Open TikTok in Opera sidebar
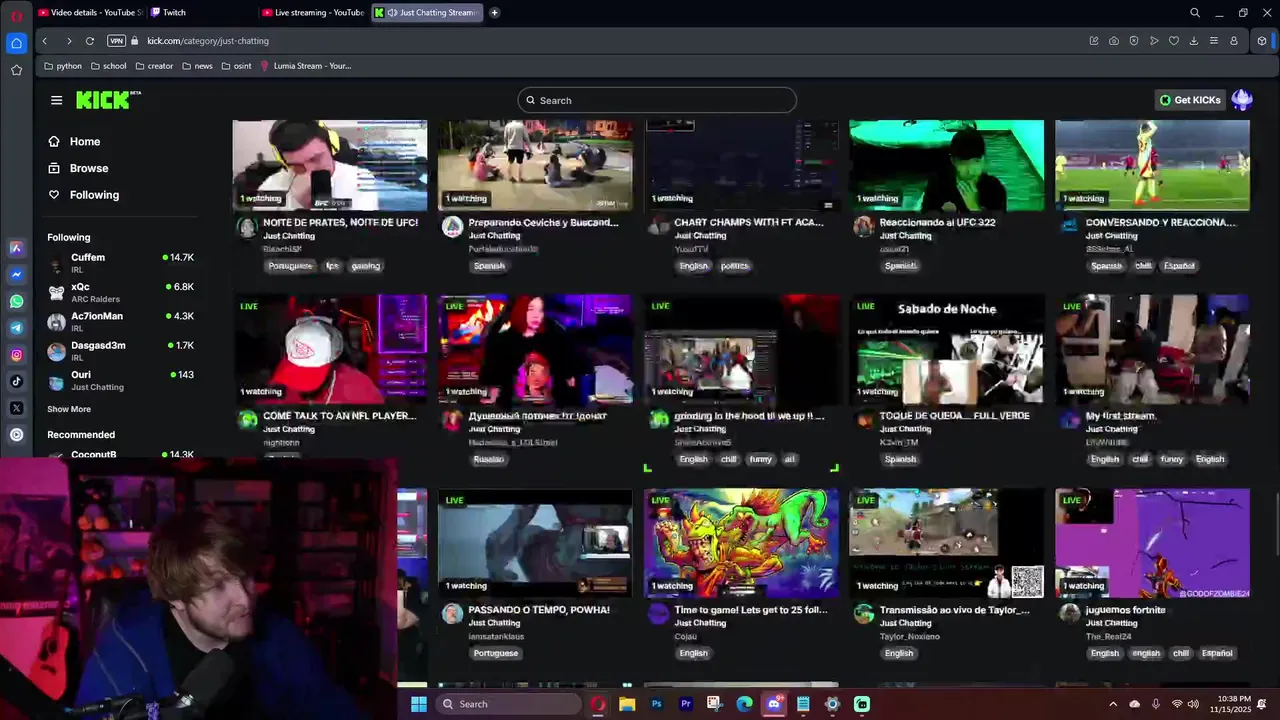Screen dimensions: 1280x720 (16, 381)
